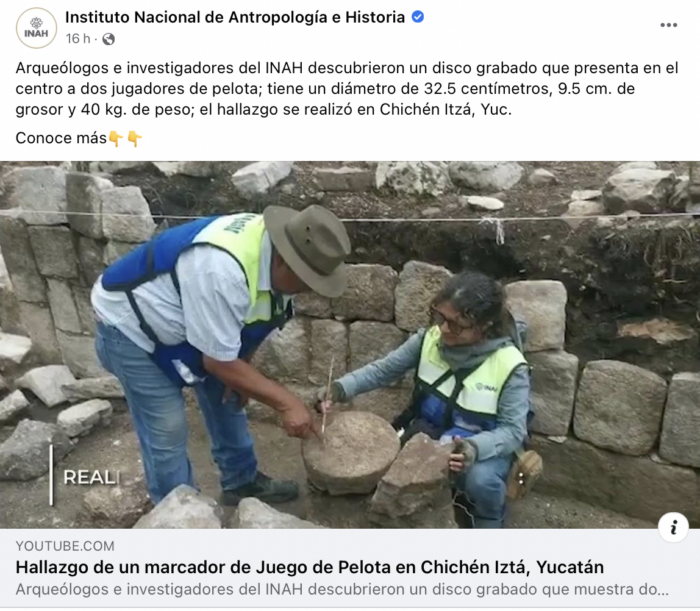Click the post text about Chichén Itzá

pos(347,88)
